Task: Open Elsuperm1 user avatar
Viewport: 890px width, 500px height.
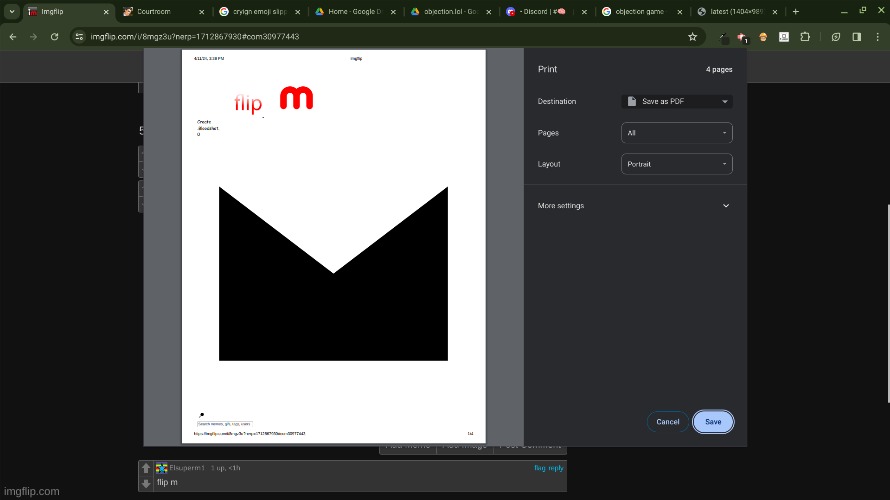Action: [162, 468]
